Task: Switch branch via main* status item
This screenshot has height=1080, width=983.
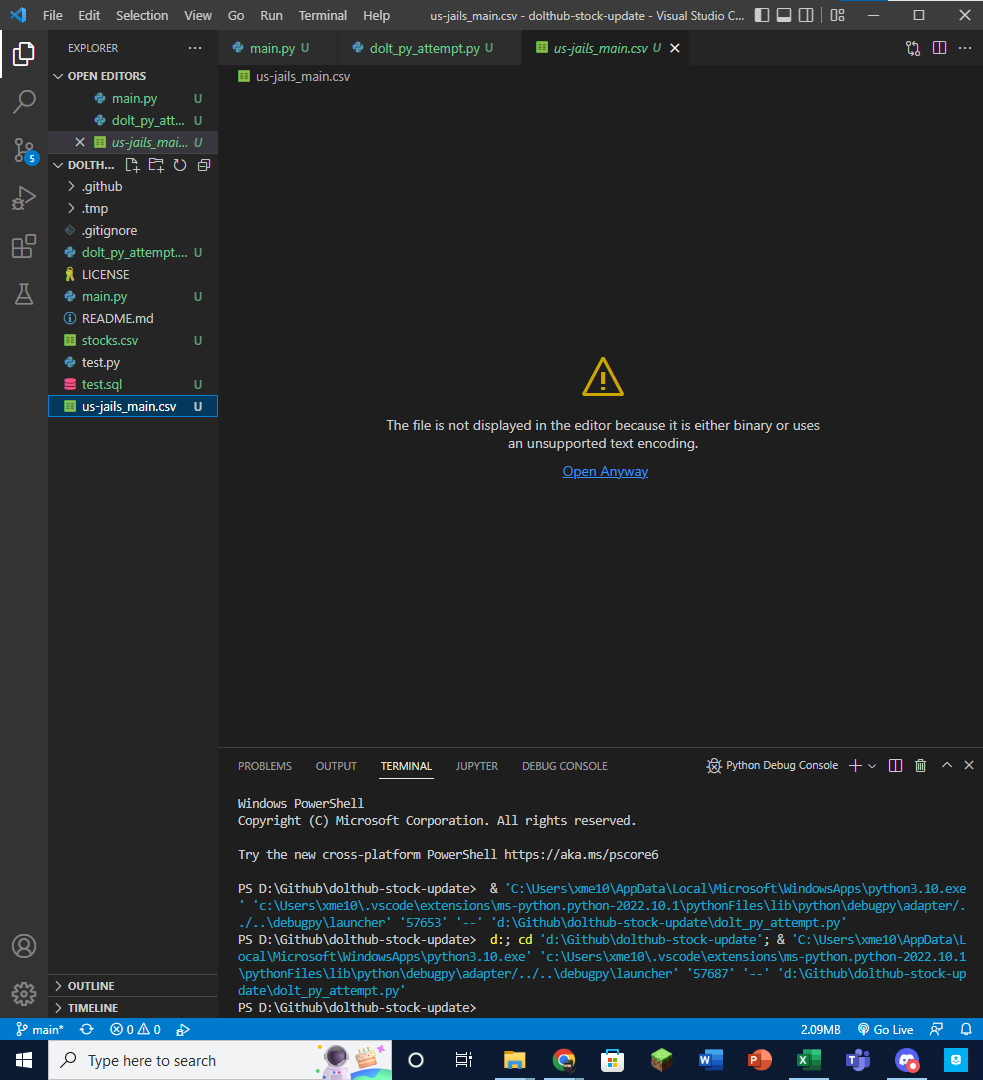Action: click(39, 1029)
